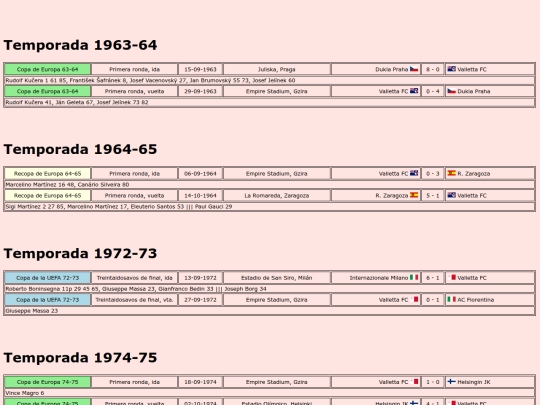
Task: Click date 15-09-1963
Action: [200, 70]
